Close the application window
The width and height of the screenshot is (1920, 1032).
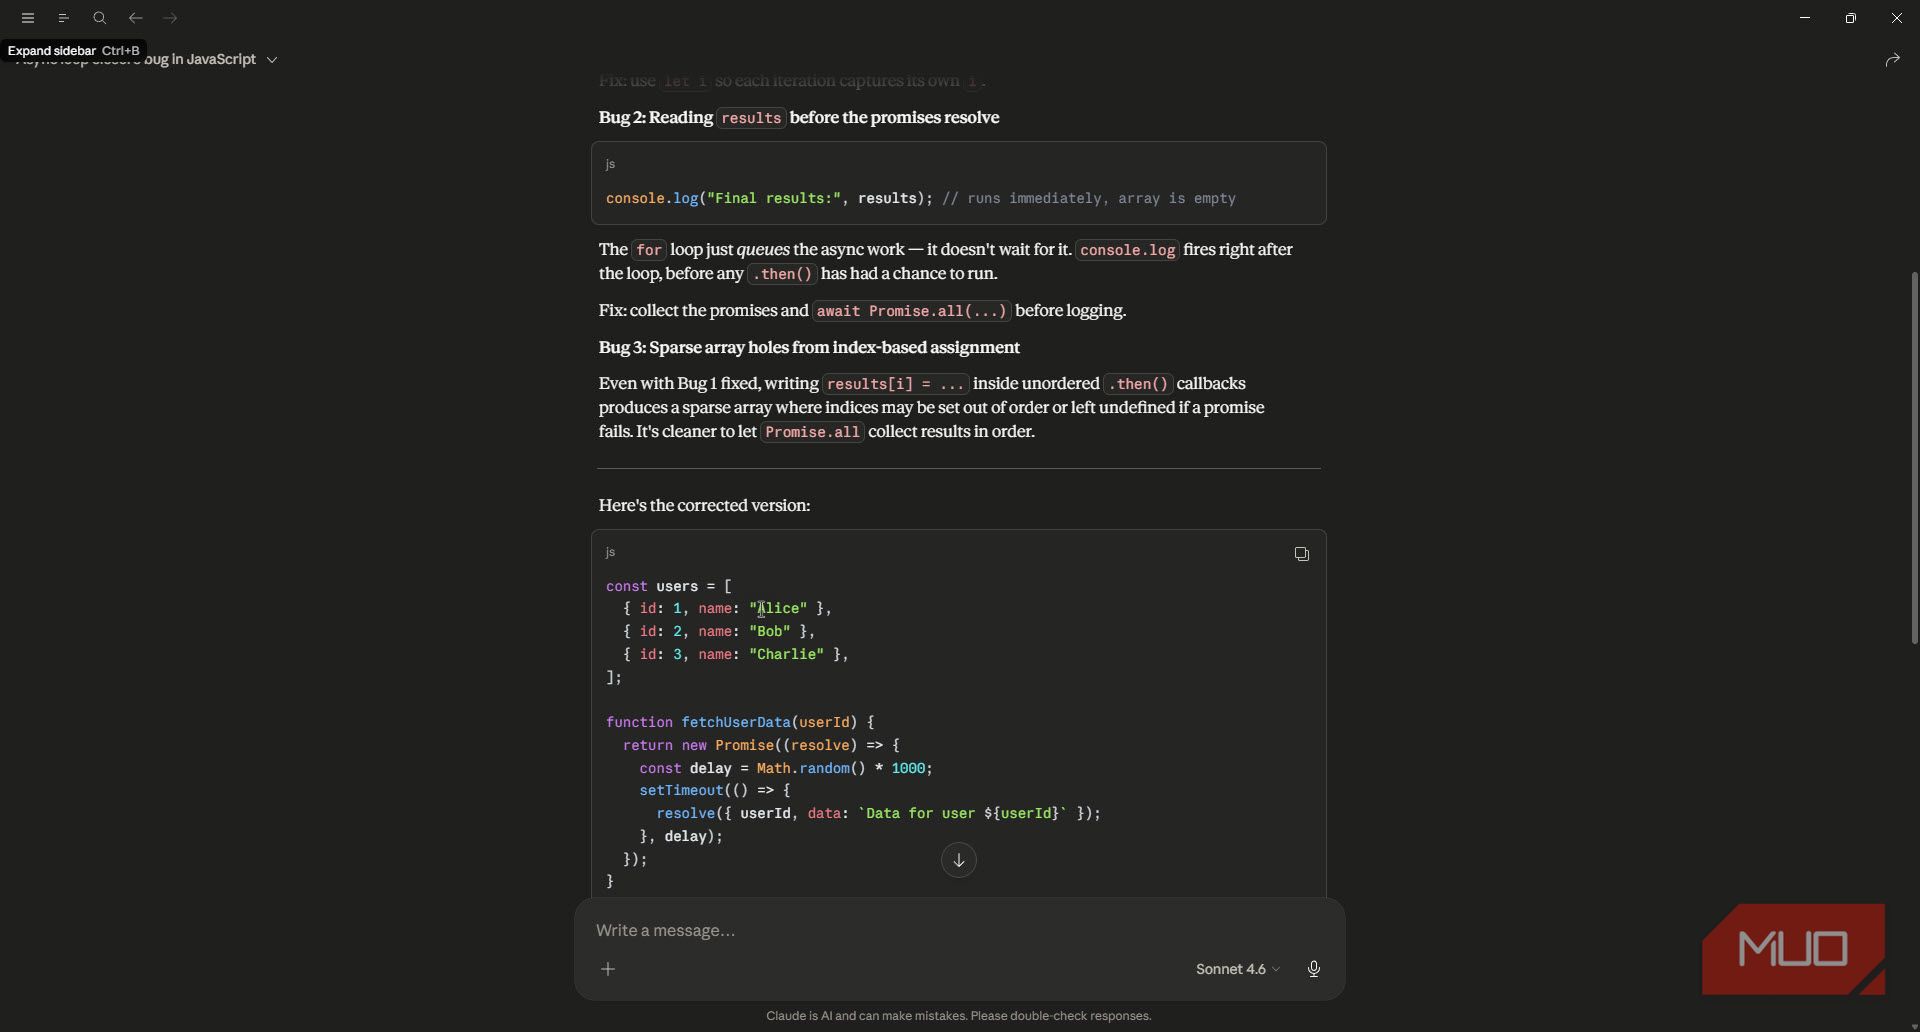1897,18
